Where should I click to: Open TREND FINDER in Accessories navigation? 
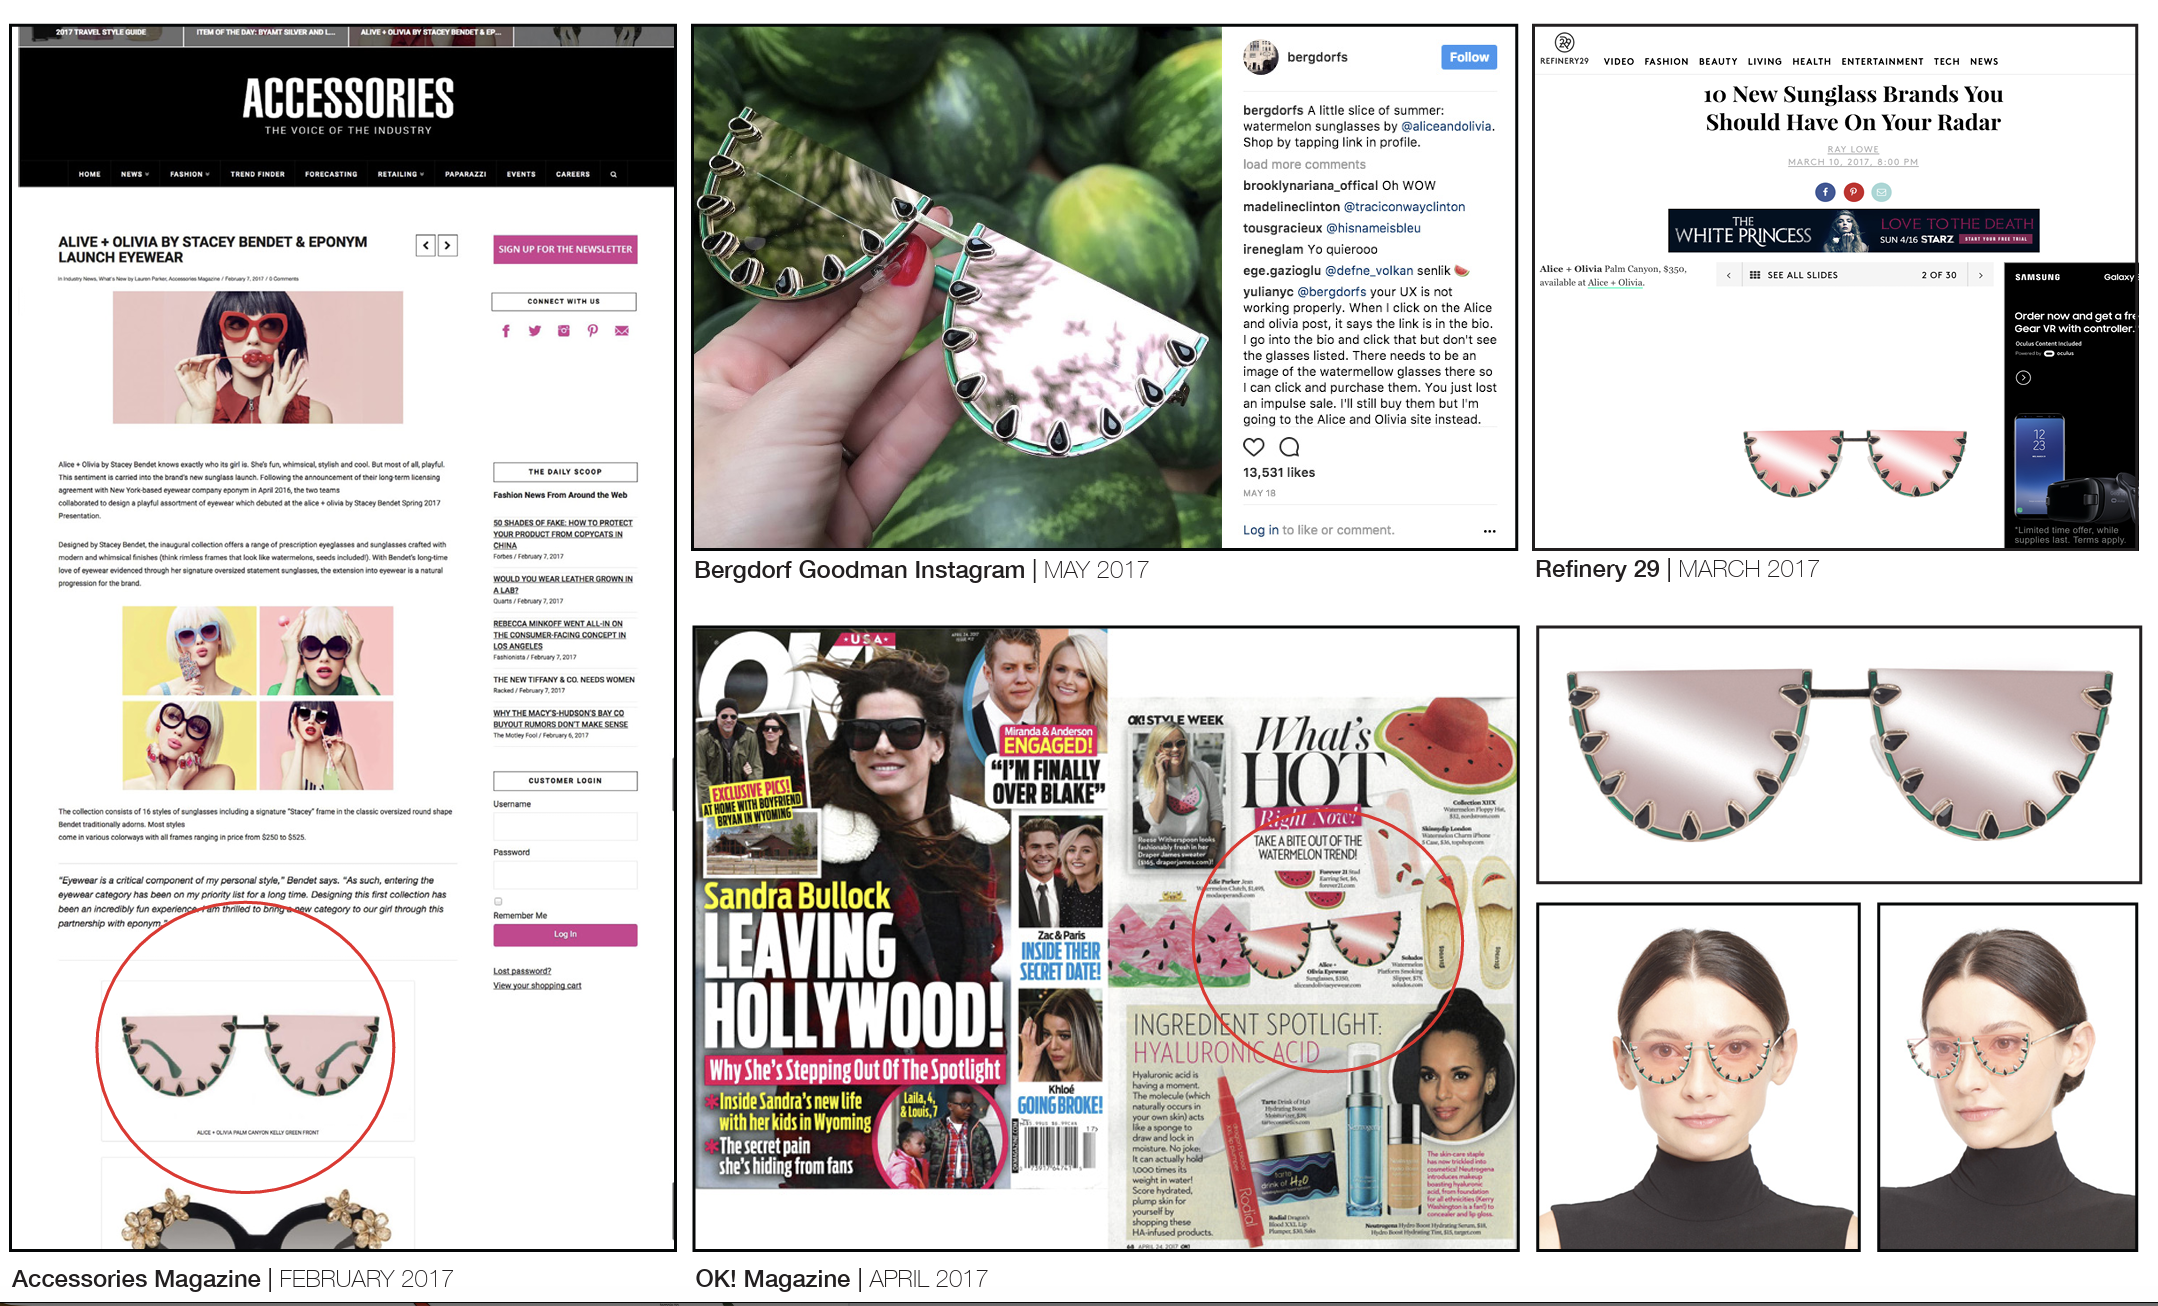tap(258, 174)
